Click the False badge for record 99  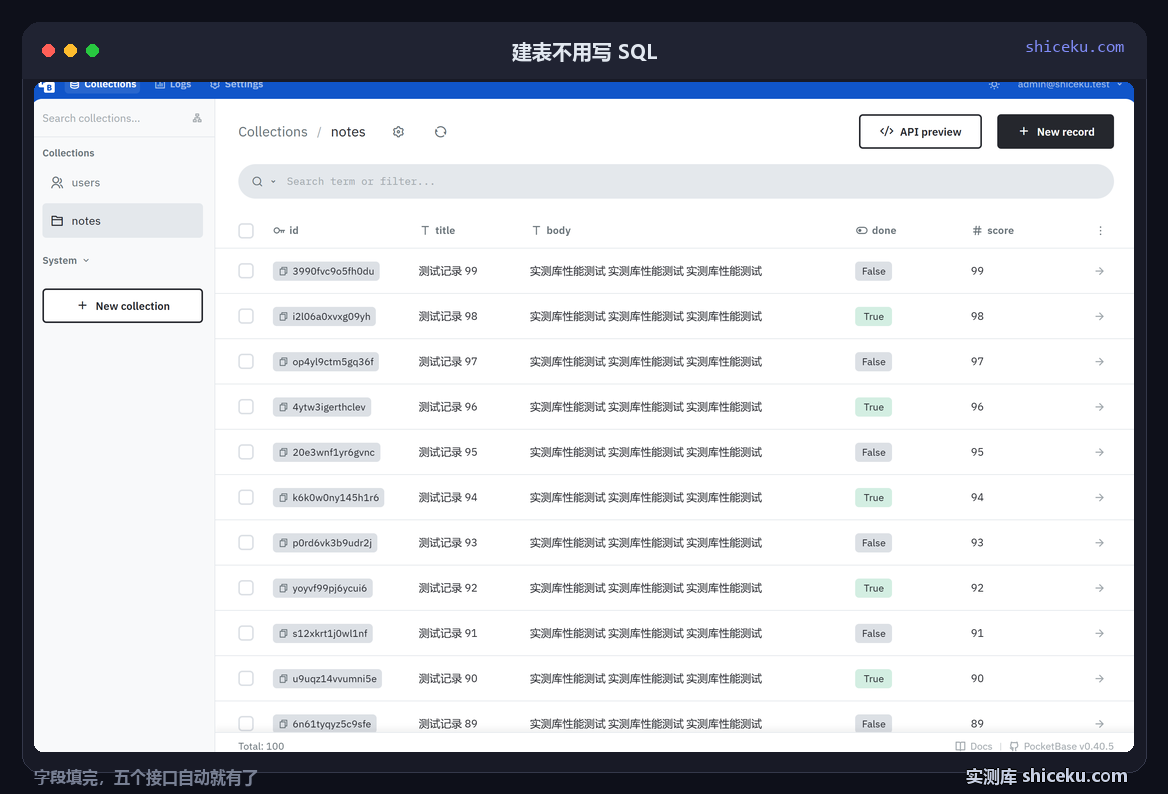point(874,271)
